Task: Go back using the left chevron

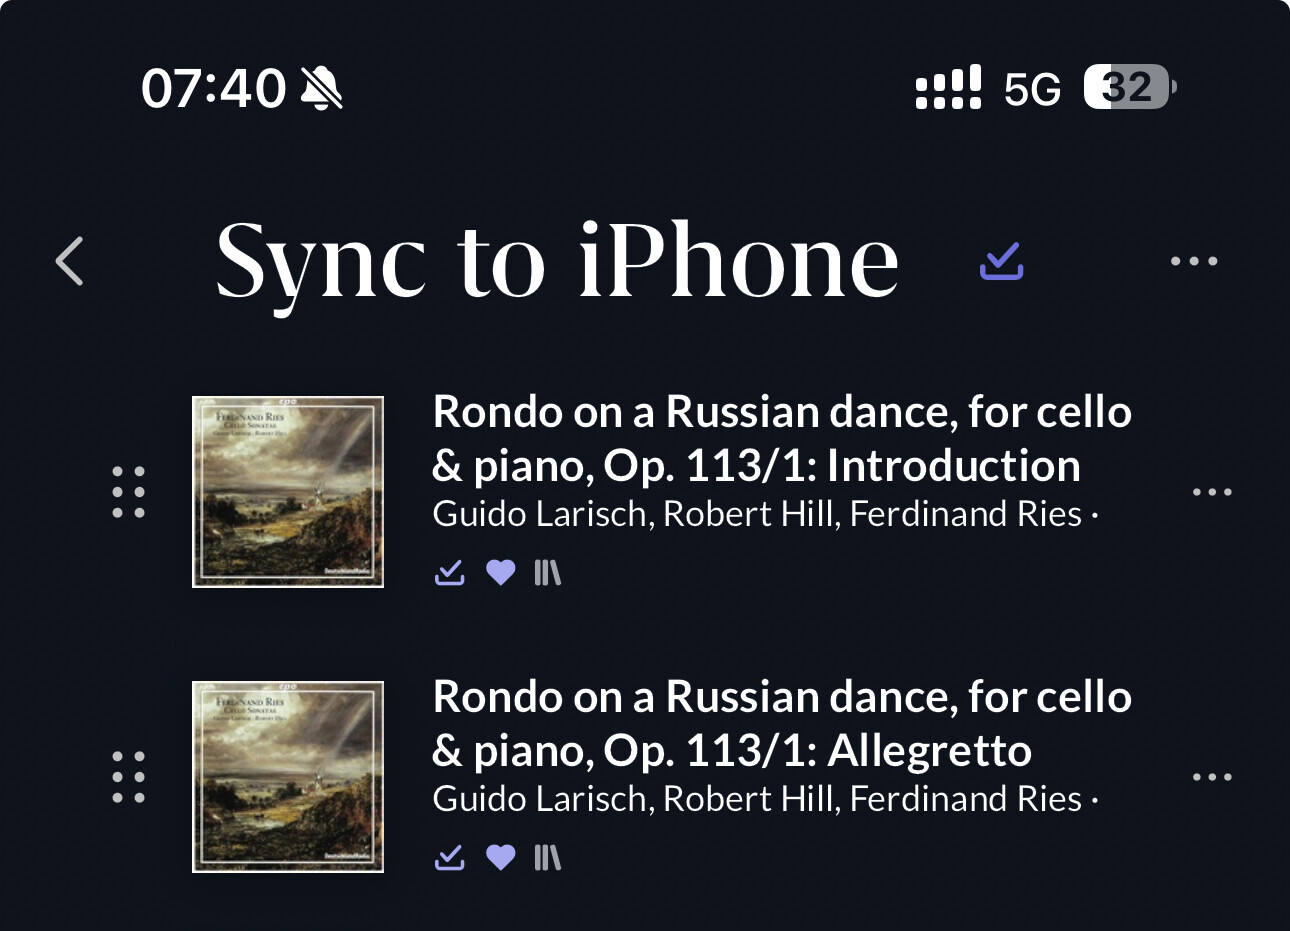Action: [x=70, y=261]
